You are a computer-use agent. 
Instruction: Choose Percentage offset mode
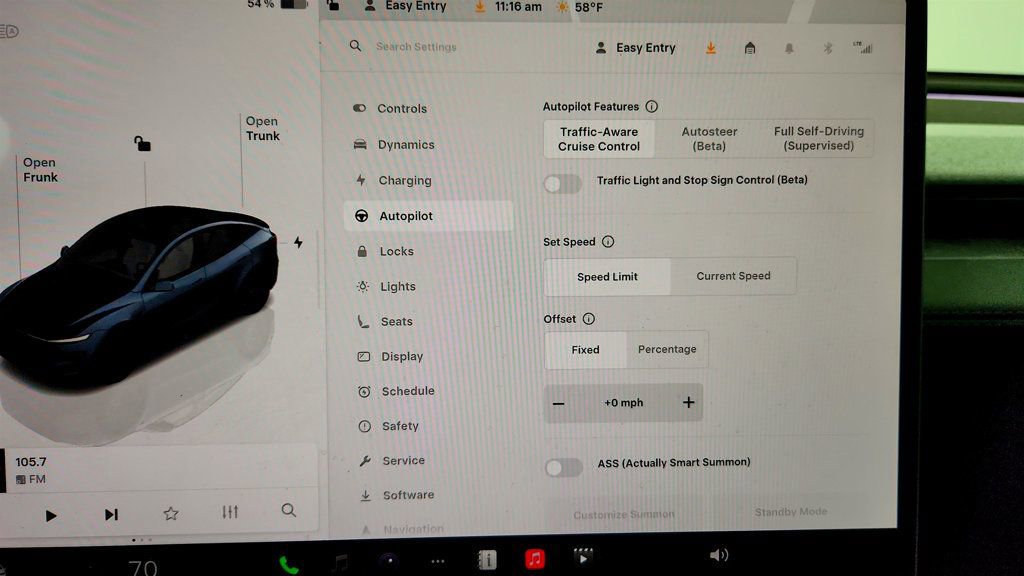(x=667, y=349)
